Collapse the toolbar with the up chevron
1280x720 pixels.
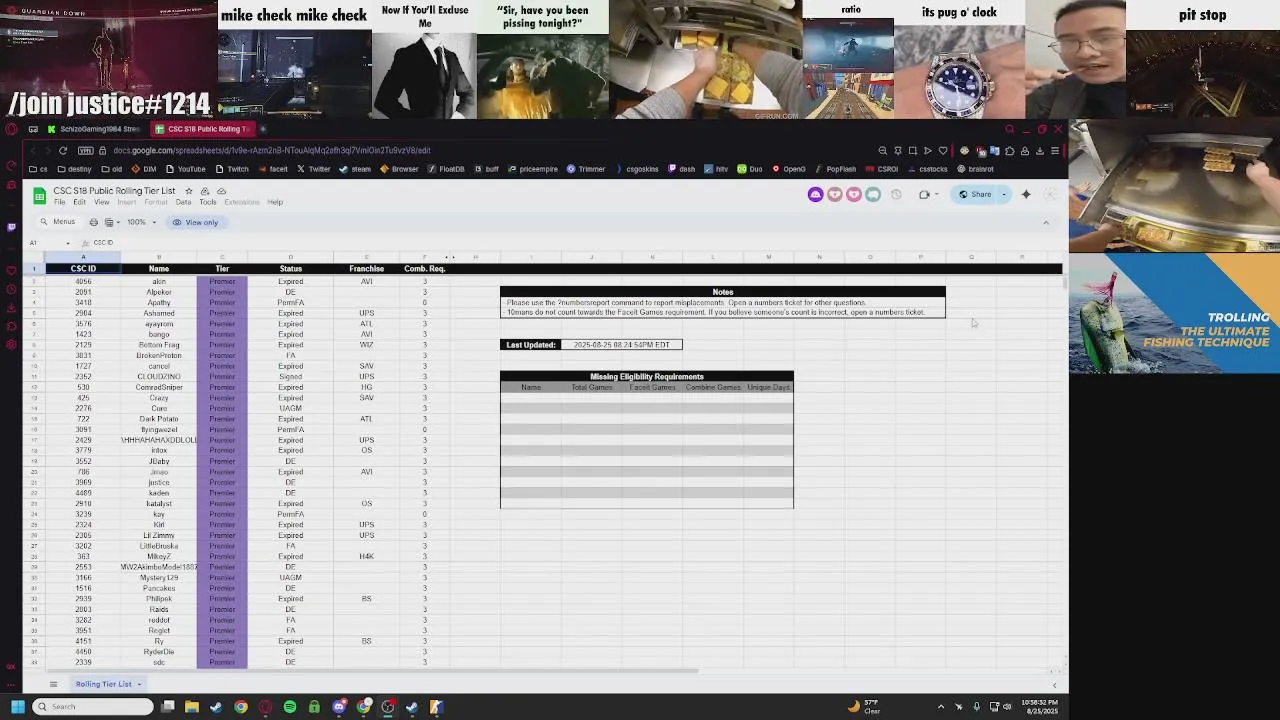1046,222
